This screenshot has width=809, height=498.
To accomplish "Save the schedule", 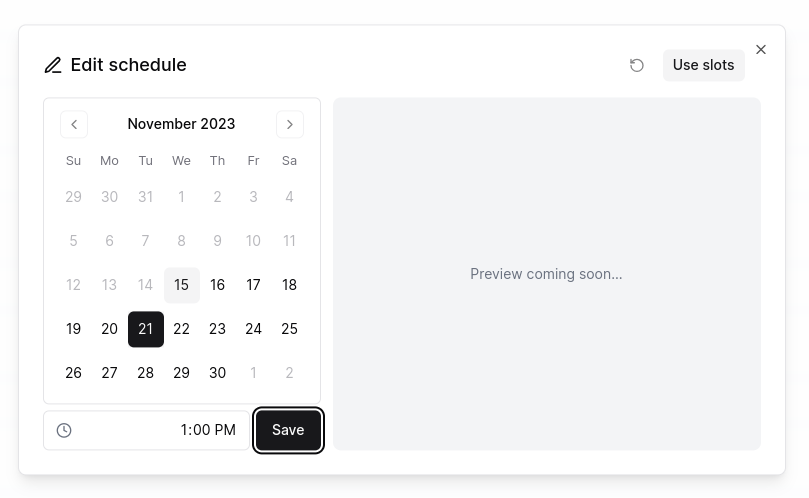I will (288, 430).
